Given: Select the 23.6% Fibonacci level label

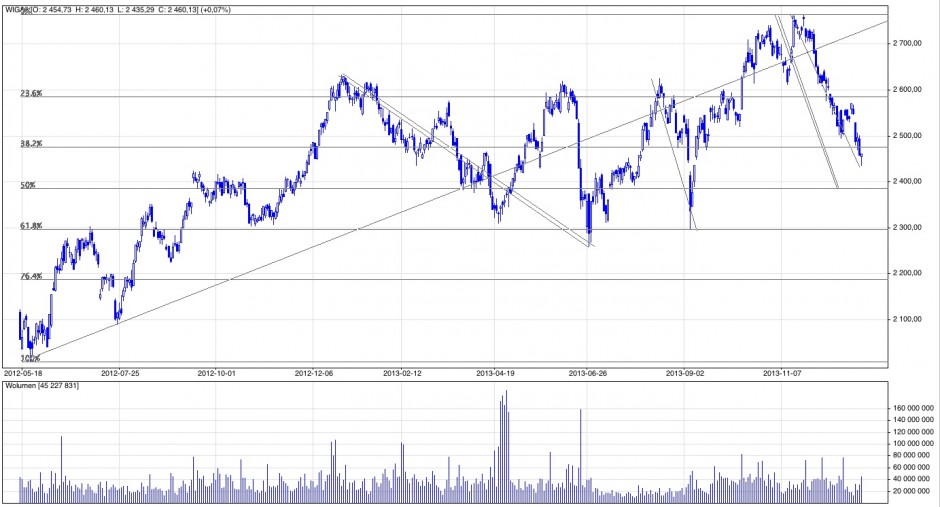Looking at the screenshot, I should tap(31, 93).
